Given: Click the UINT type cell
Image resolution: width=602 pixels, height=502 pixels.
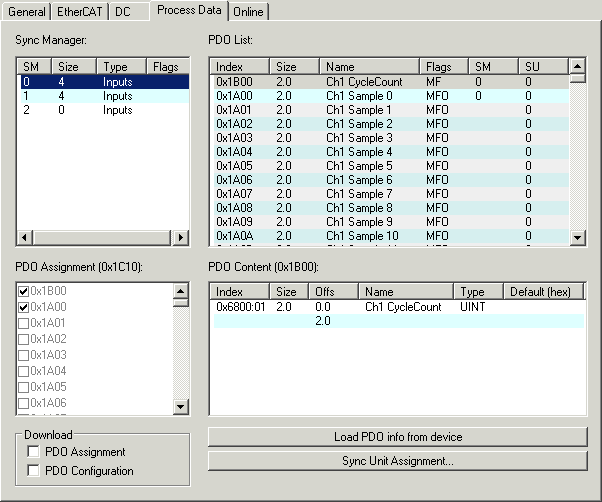Looking at the screenshot, I should pos(473,307).
